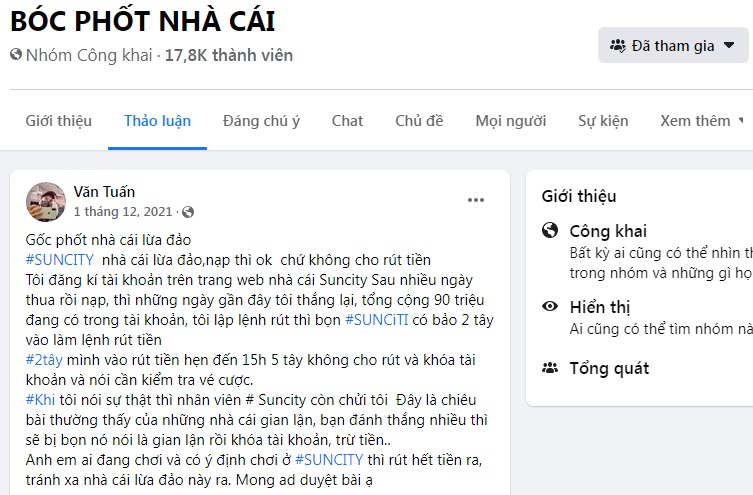Open the Mọi người tab
Screen dimensions: 753x495
click(x=511, y=121)
